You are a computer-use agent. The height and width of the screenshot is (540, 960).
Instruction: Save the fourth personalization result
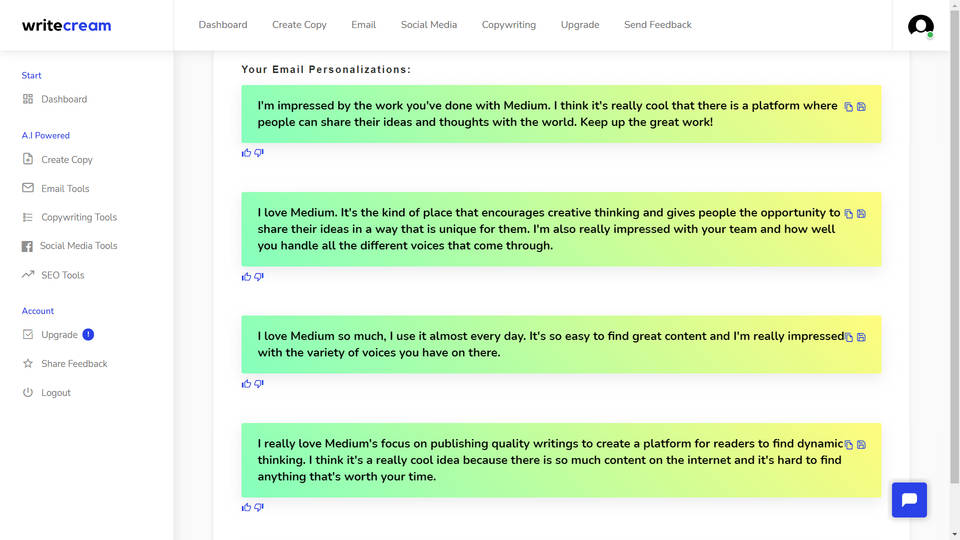(861, 445)
